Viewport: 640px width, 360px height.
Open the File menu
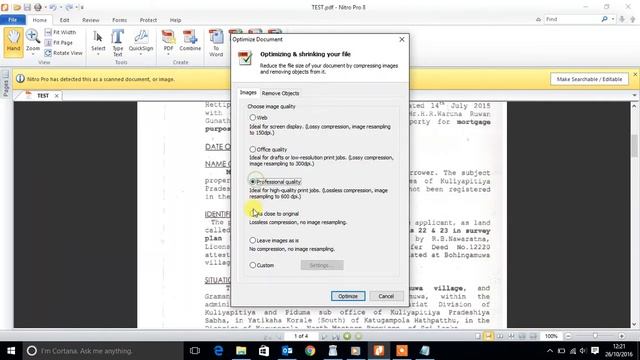tap(13, 20)
